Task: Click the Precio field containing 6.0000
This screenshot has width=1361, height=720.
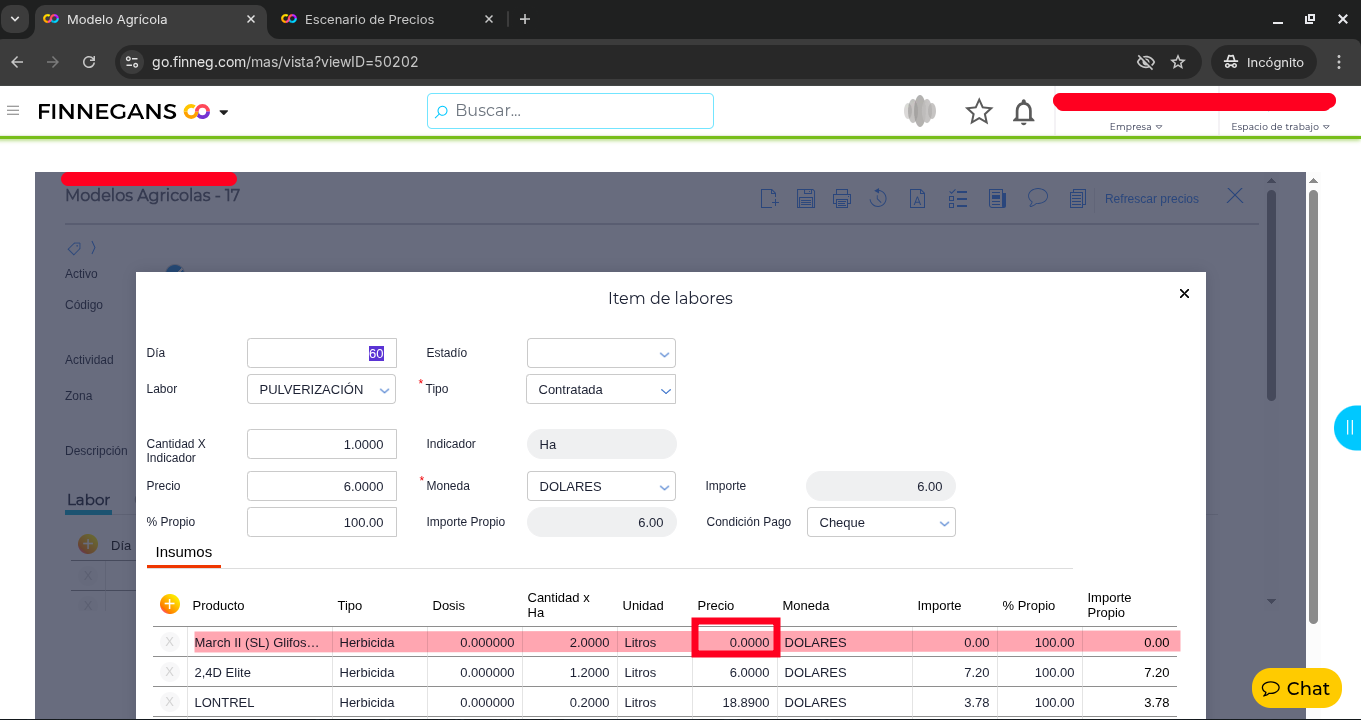Action: tap(321, 487)
